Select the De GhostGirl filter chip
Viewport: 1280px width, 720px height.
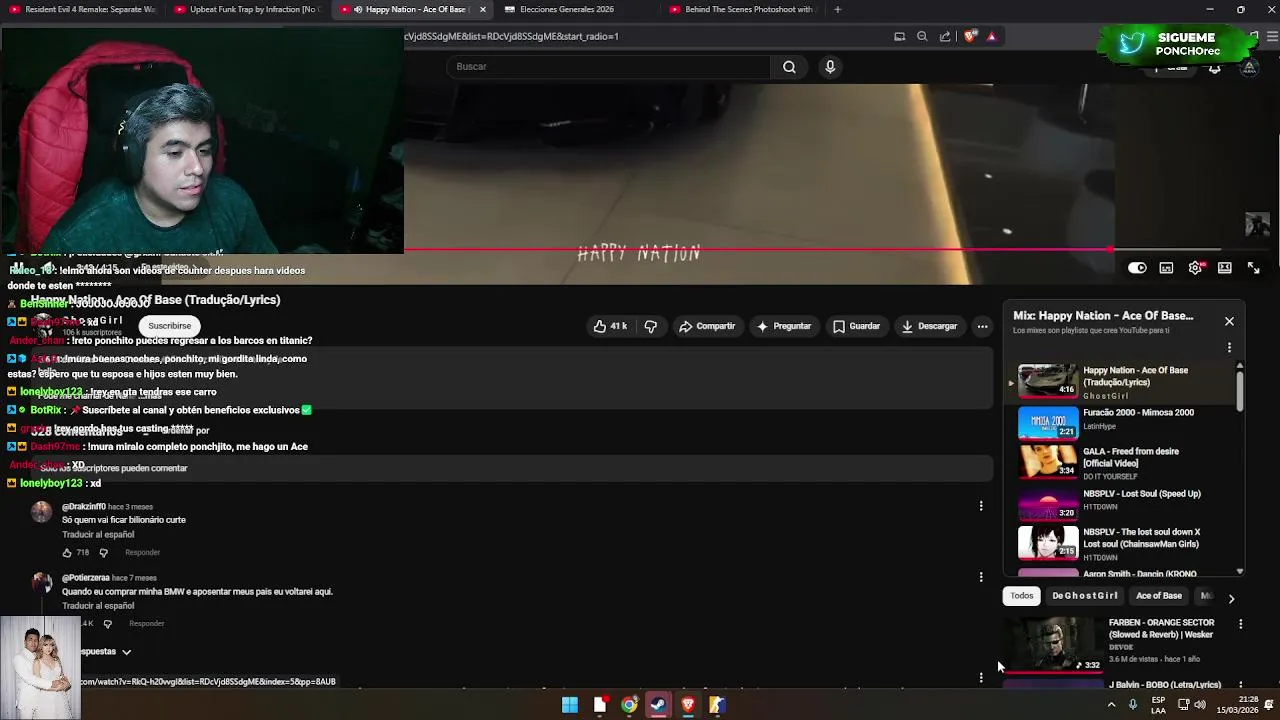pyautogui.click(x=1084, y=596)
